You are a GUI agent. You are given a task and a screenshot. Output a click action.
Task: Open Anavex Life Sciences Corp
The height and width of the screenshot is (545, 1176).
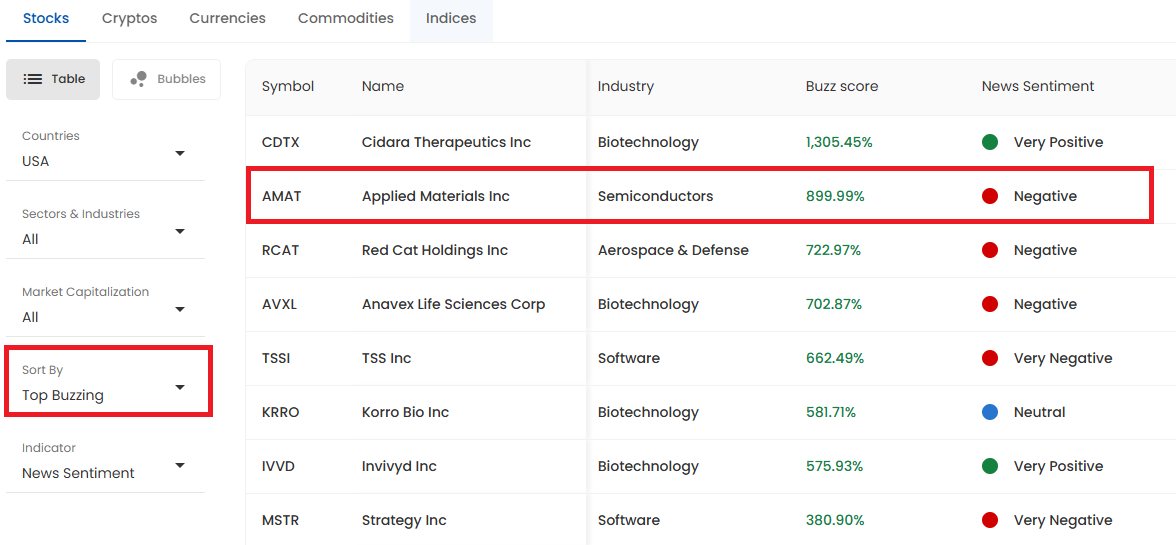453,304
